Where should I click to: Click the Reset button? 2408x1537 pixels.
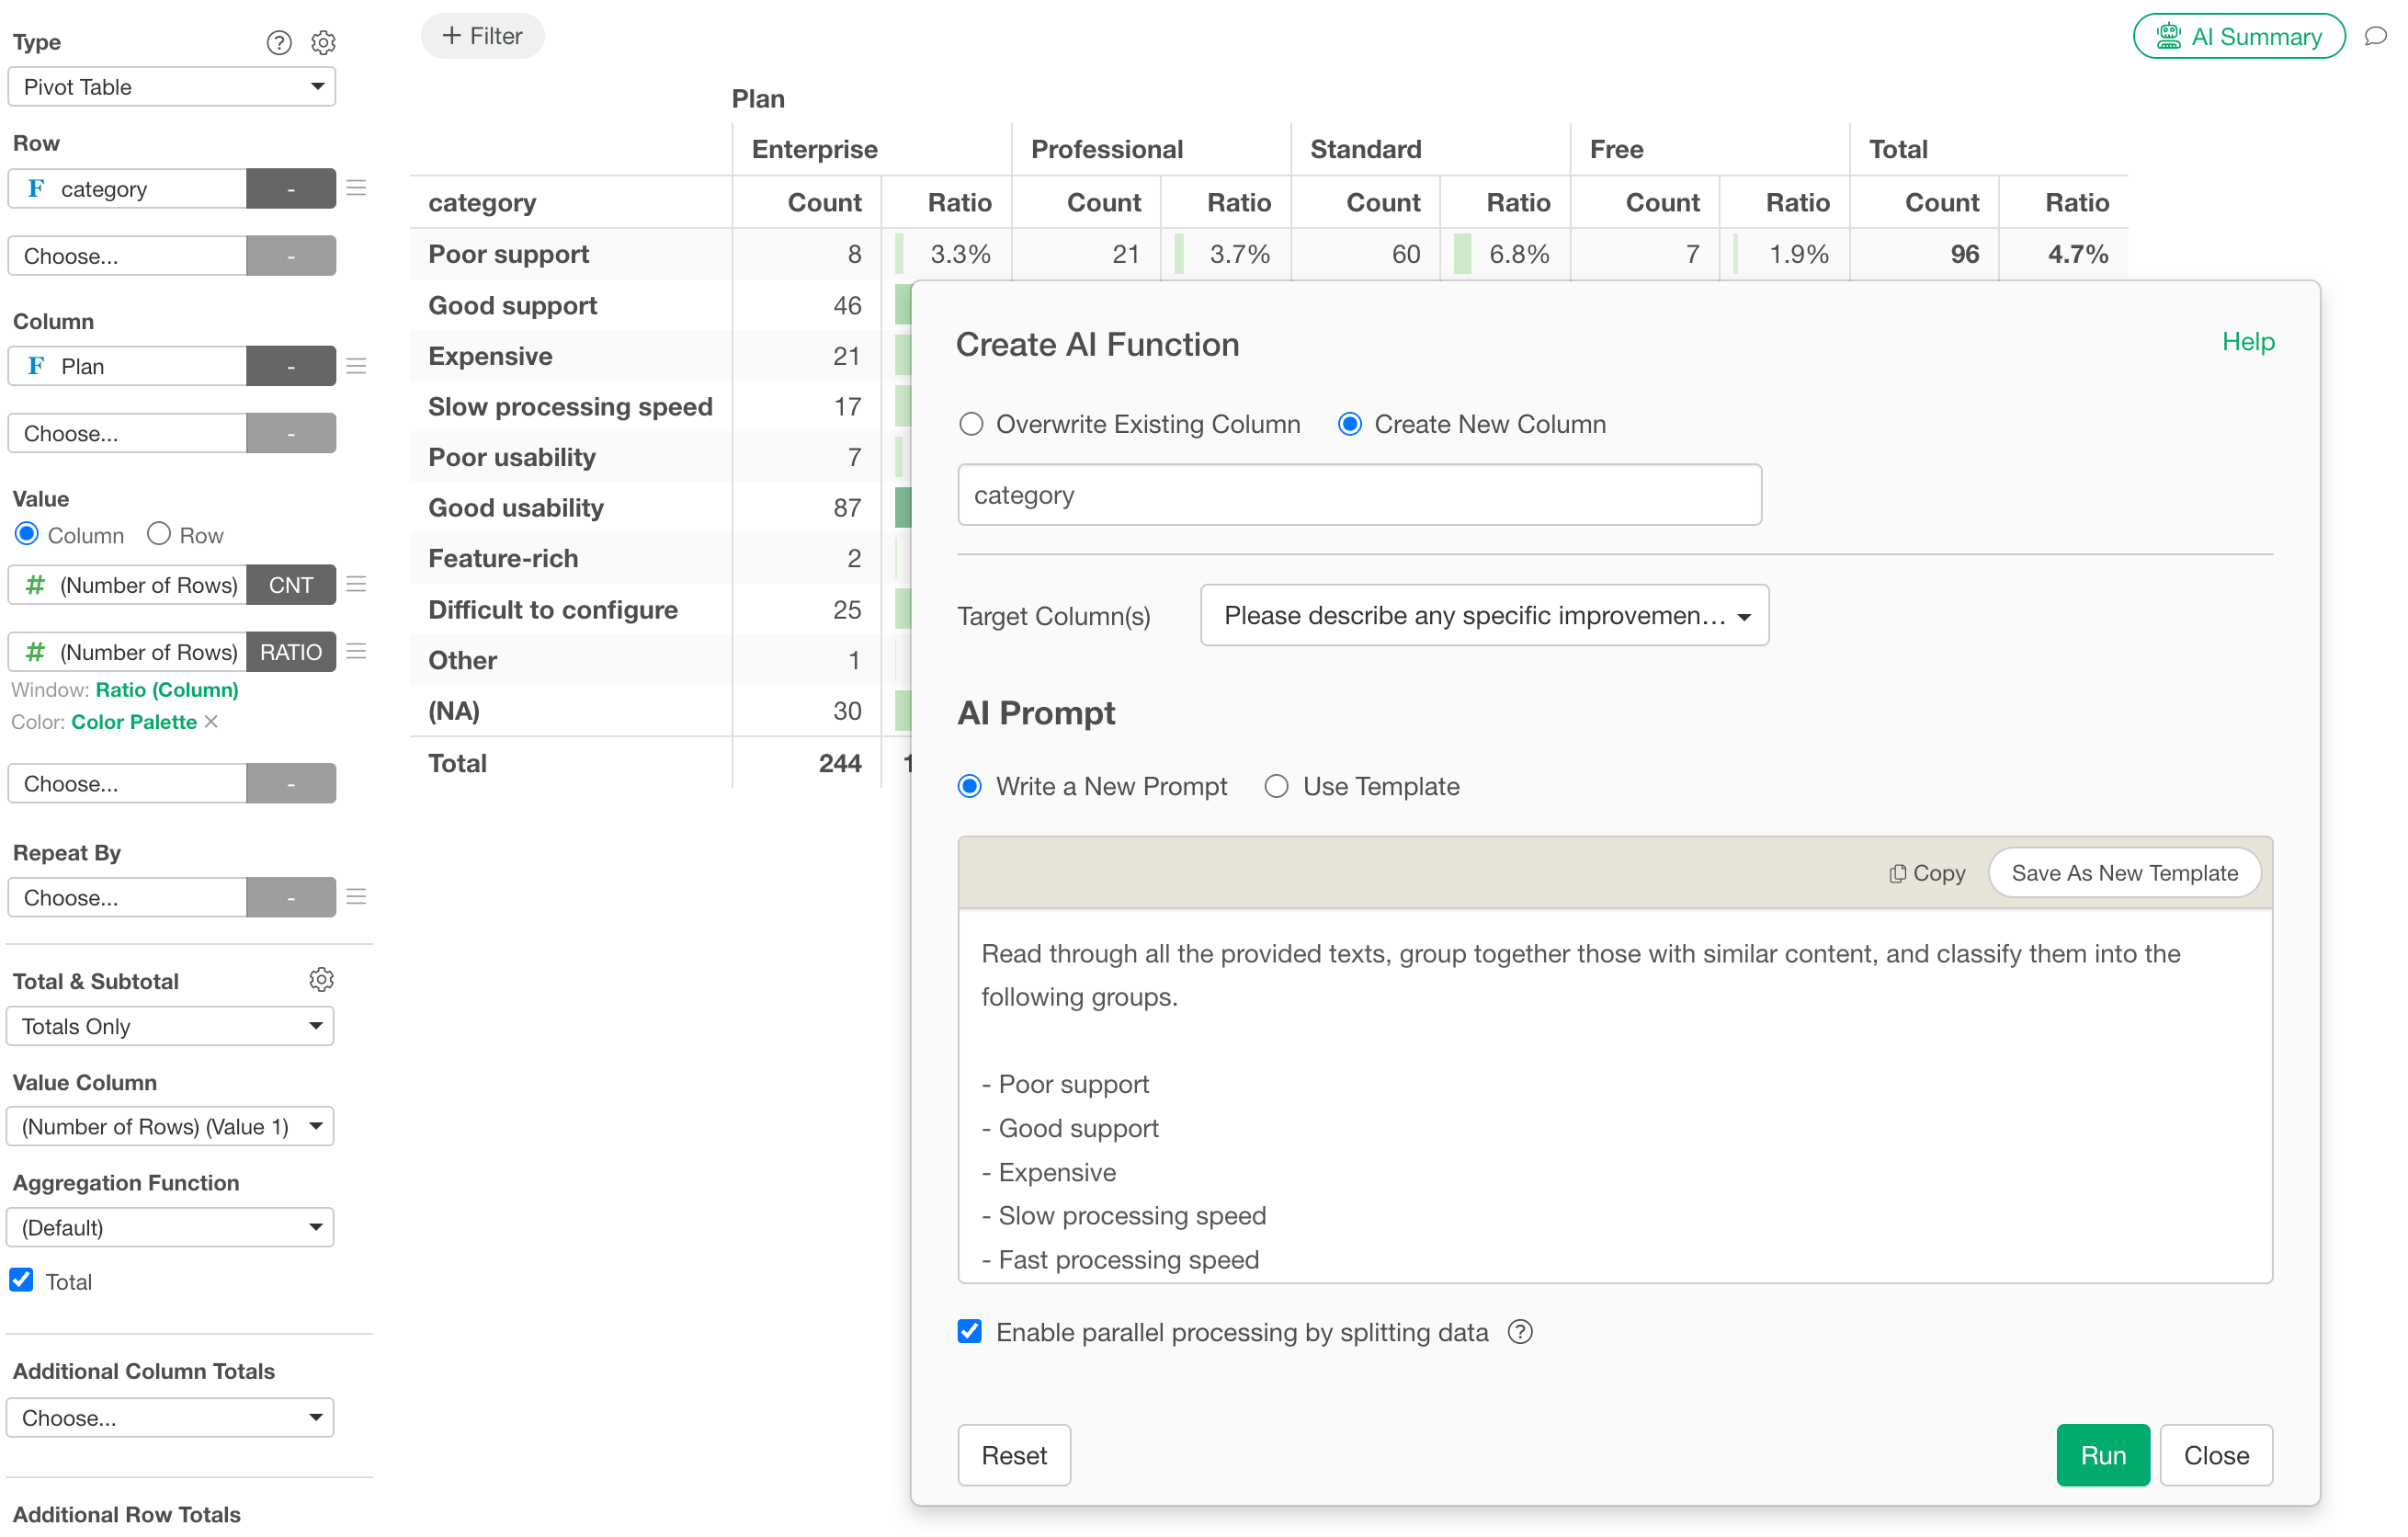[1014, 1455]
